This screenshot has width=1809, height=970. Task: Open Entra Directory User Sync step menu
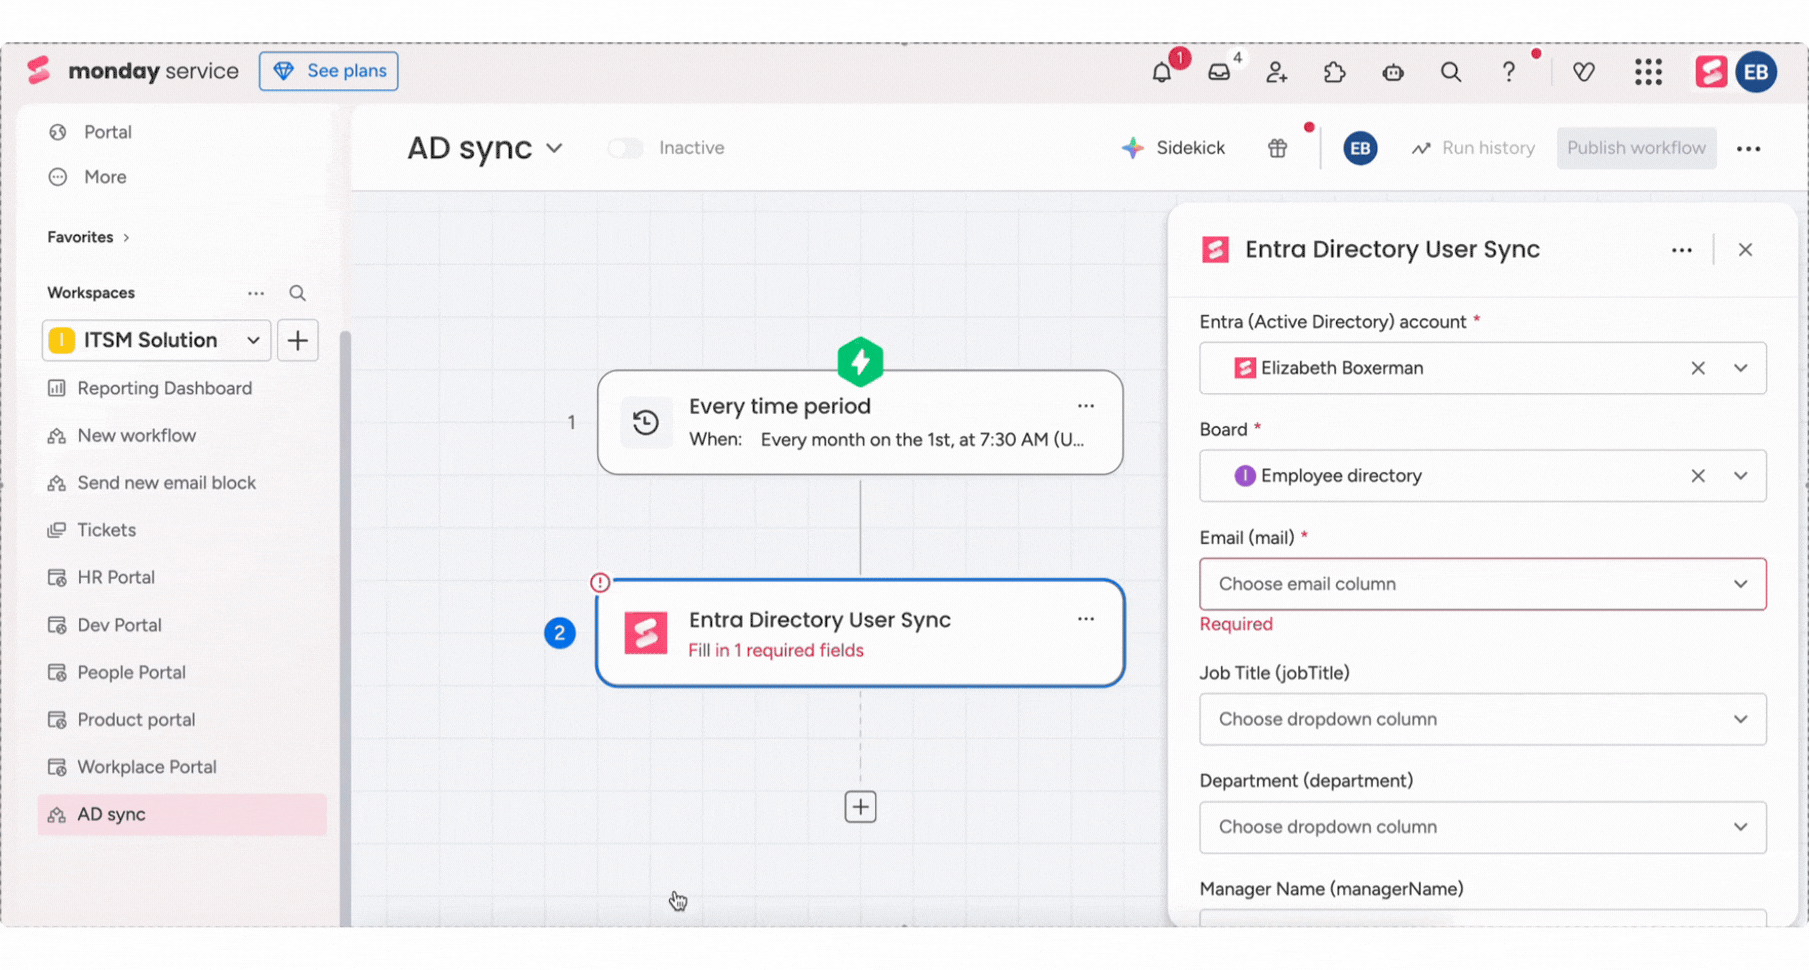[1086, 619]
